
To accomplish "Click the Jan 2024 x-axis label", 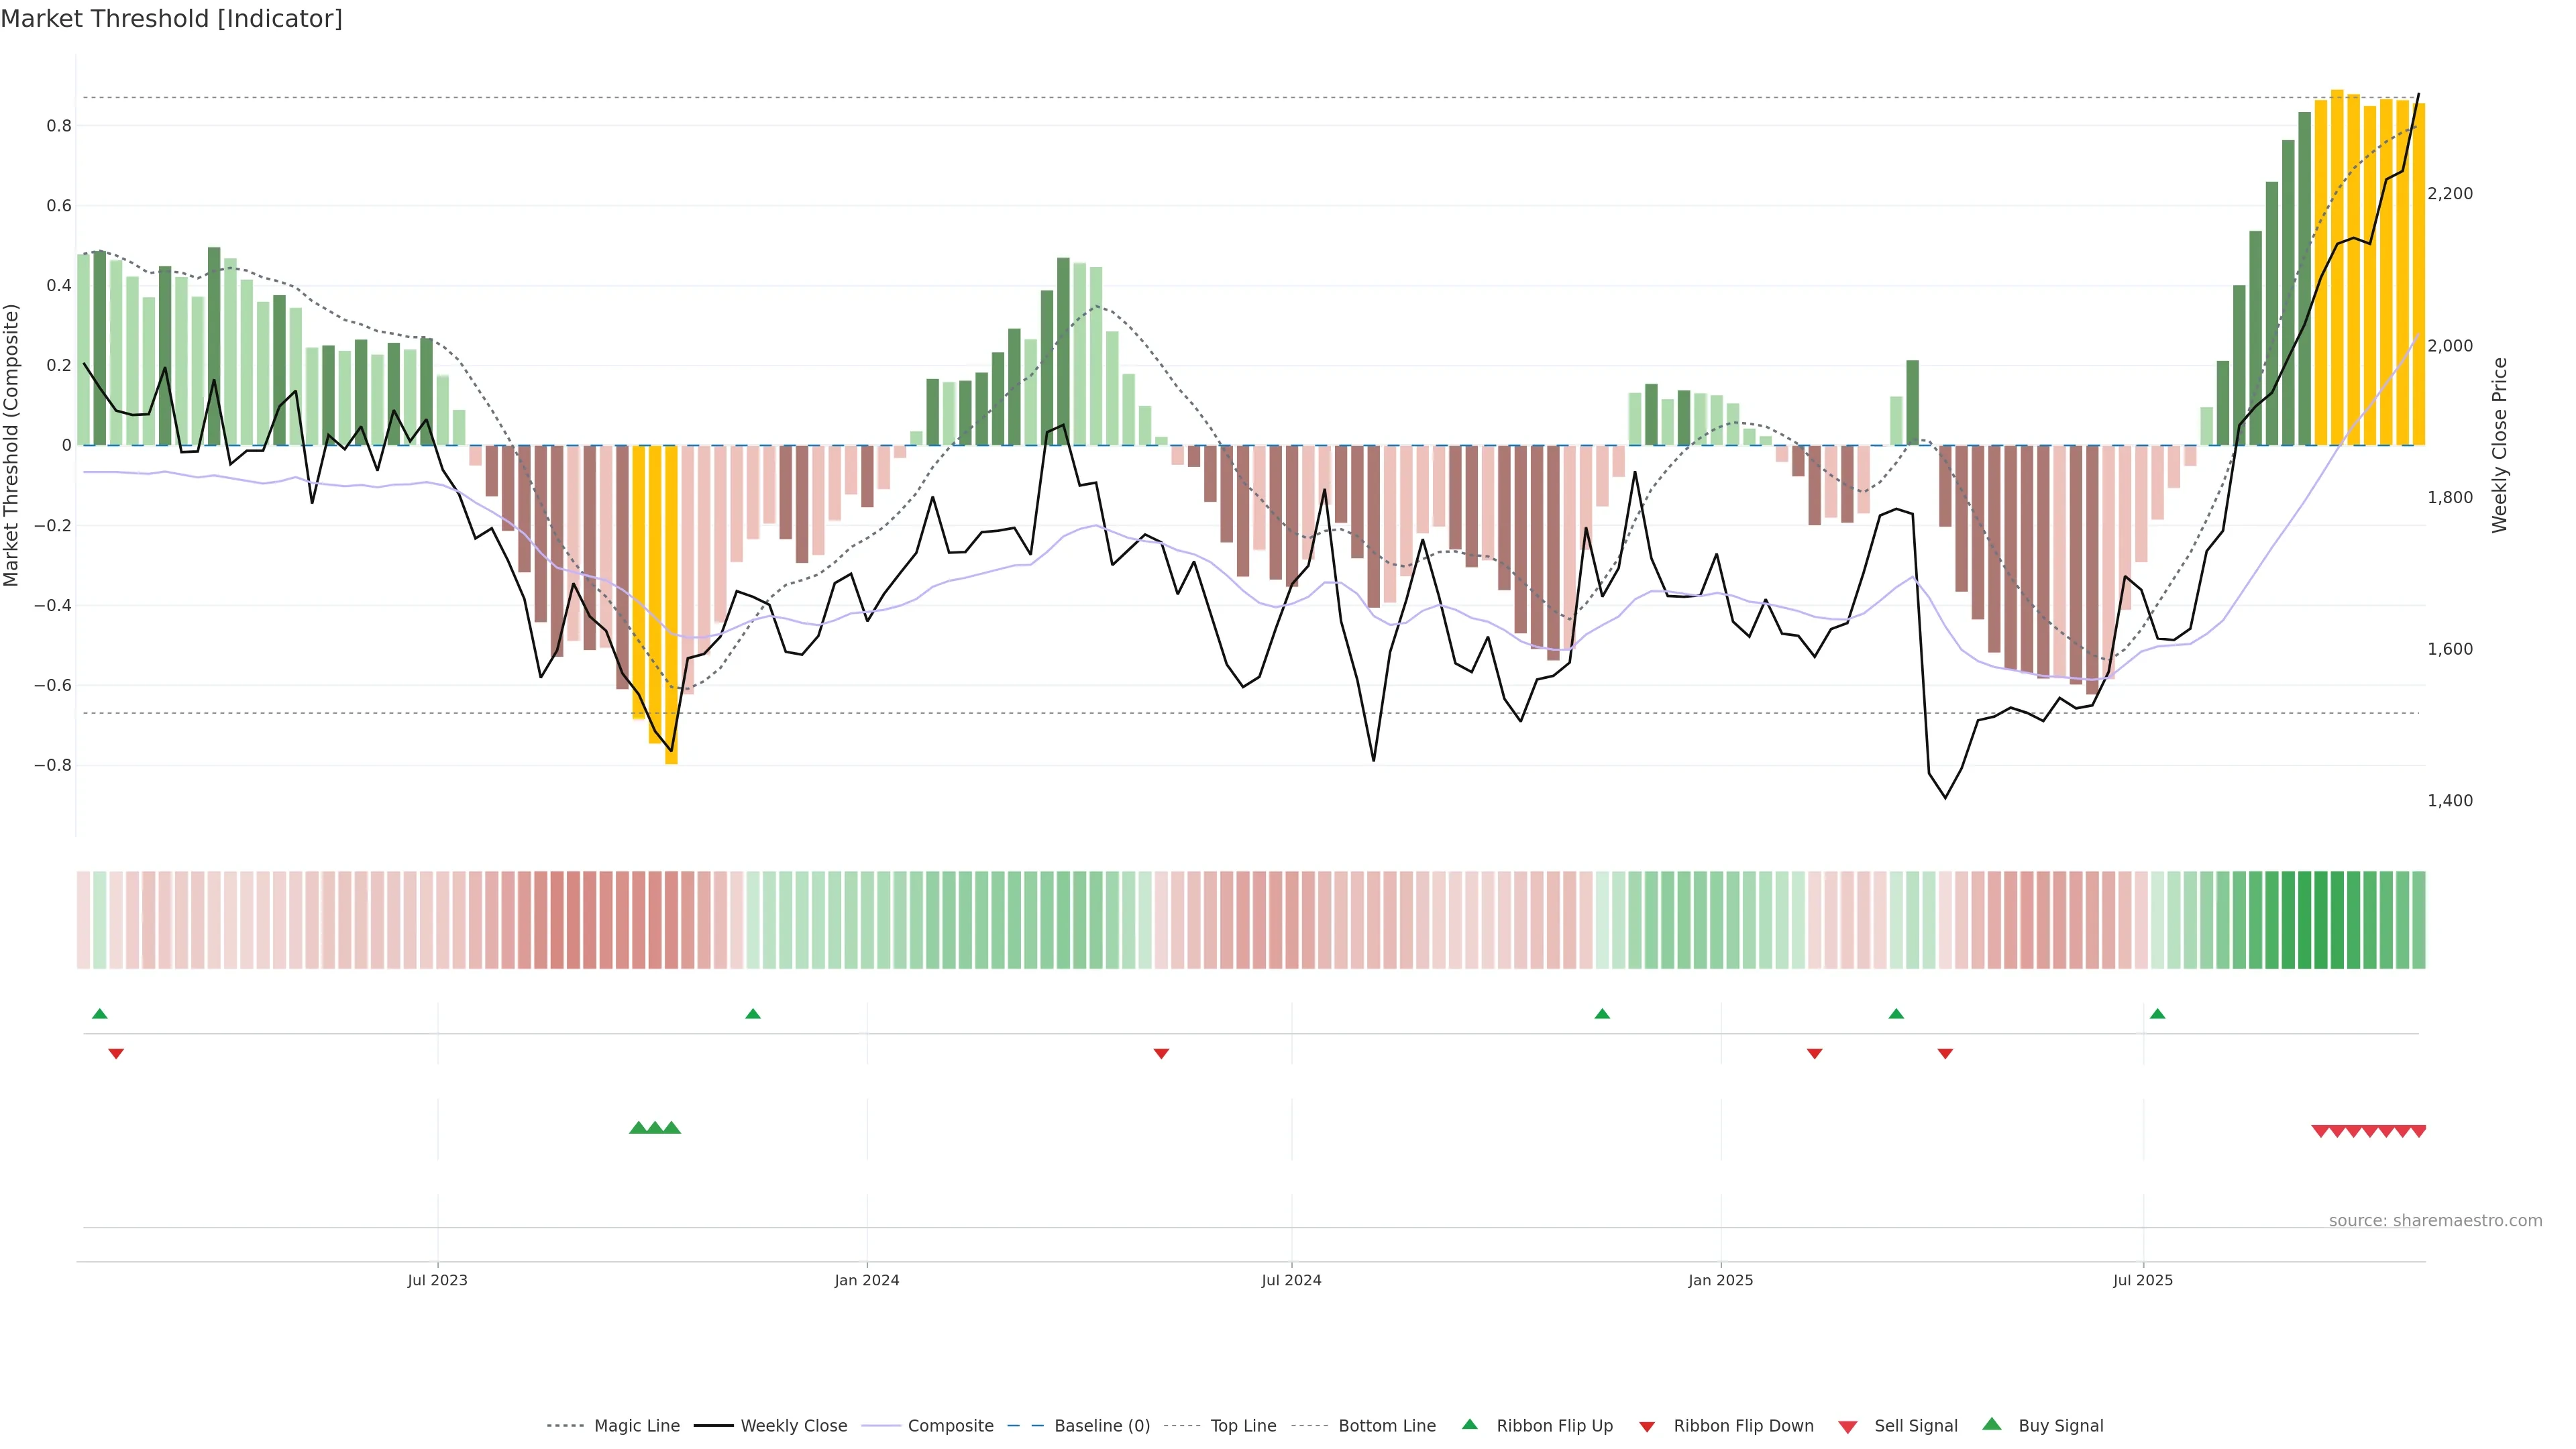I will pos(867,1281).
